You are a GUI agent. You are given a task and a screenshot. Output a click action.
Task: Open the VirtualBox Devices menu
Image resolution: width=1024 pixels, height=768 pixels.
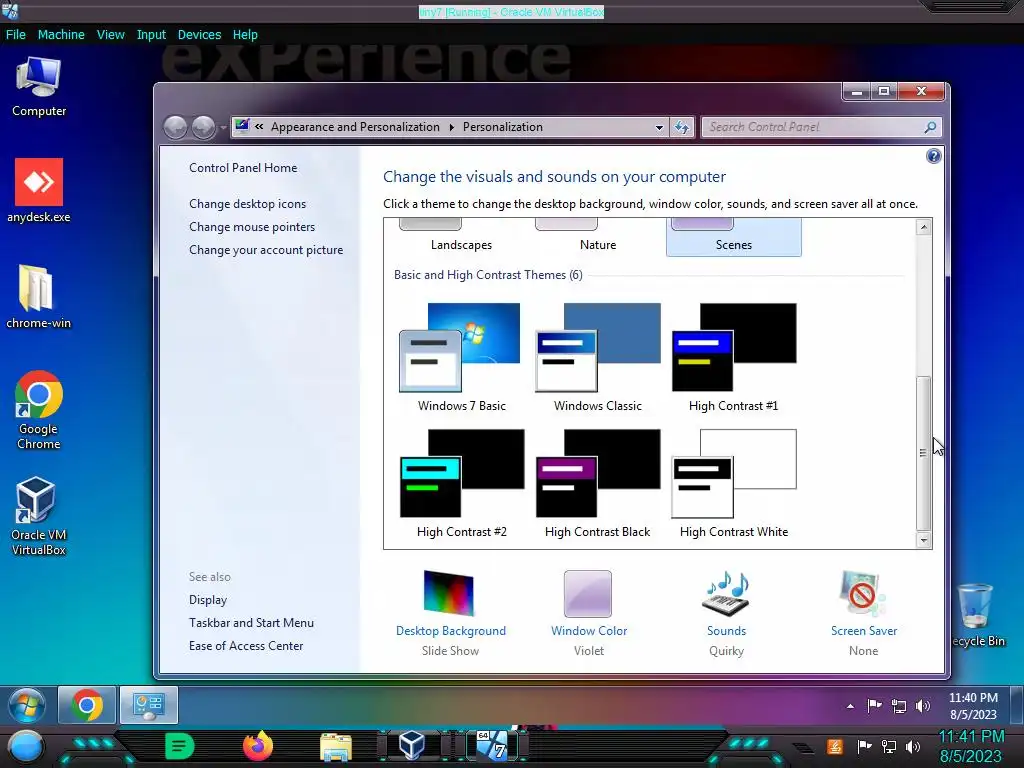coord(199,35)
